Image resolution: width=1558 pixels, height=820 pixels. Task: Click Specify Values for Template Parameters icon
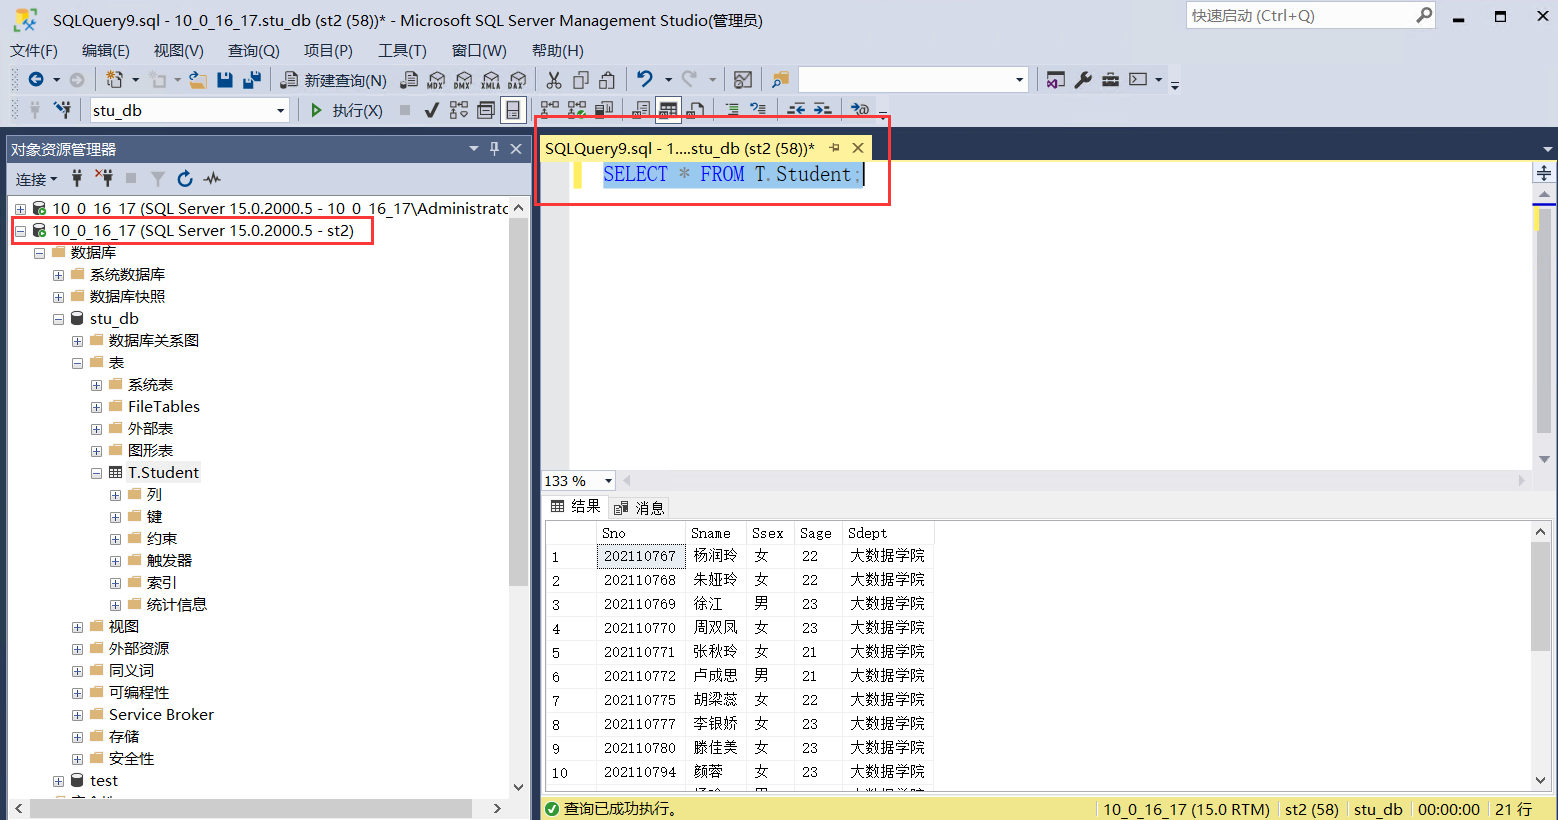coord(860,110)
